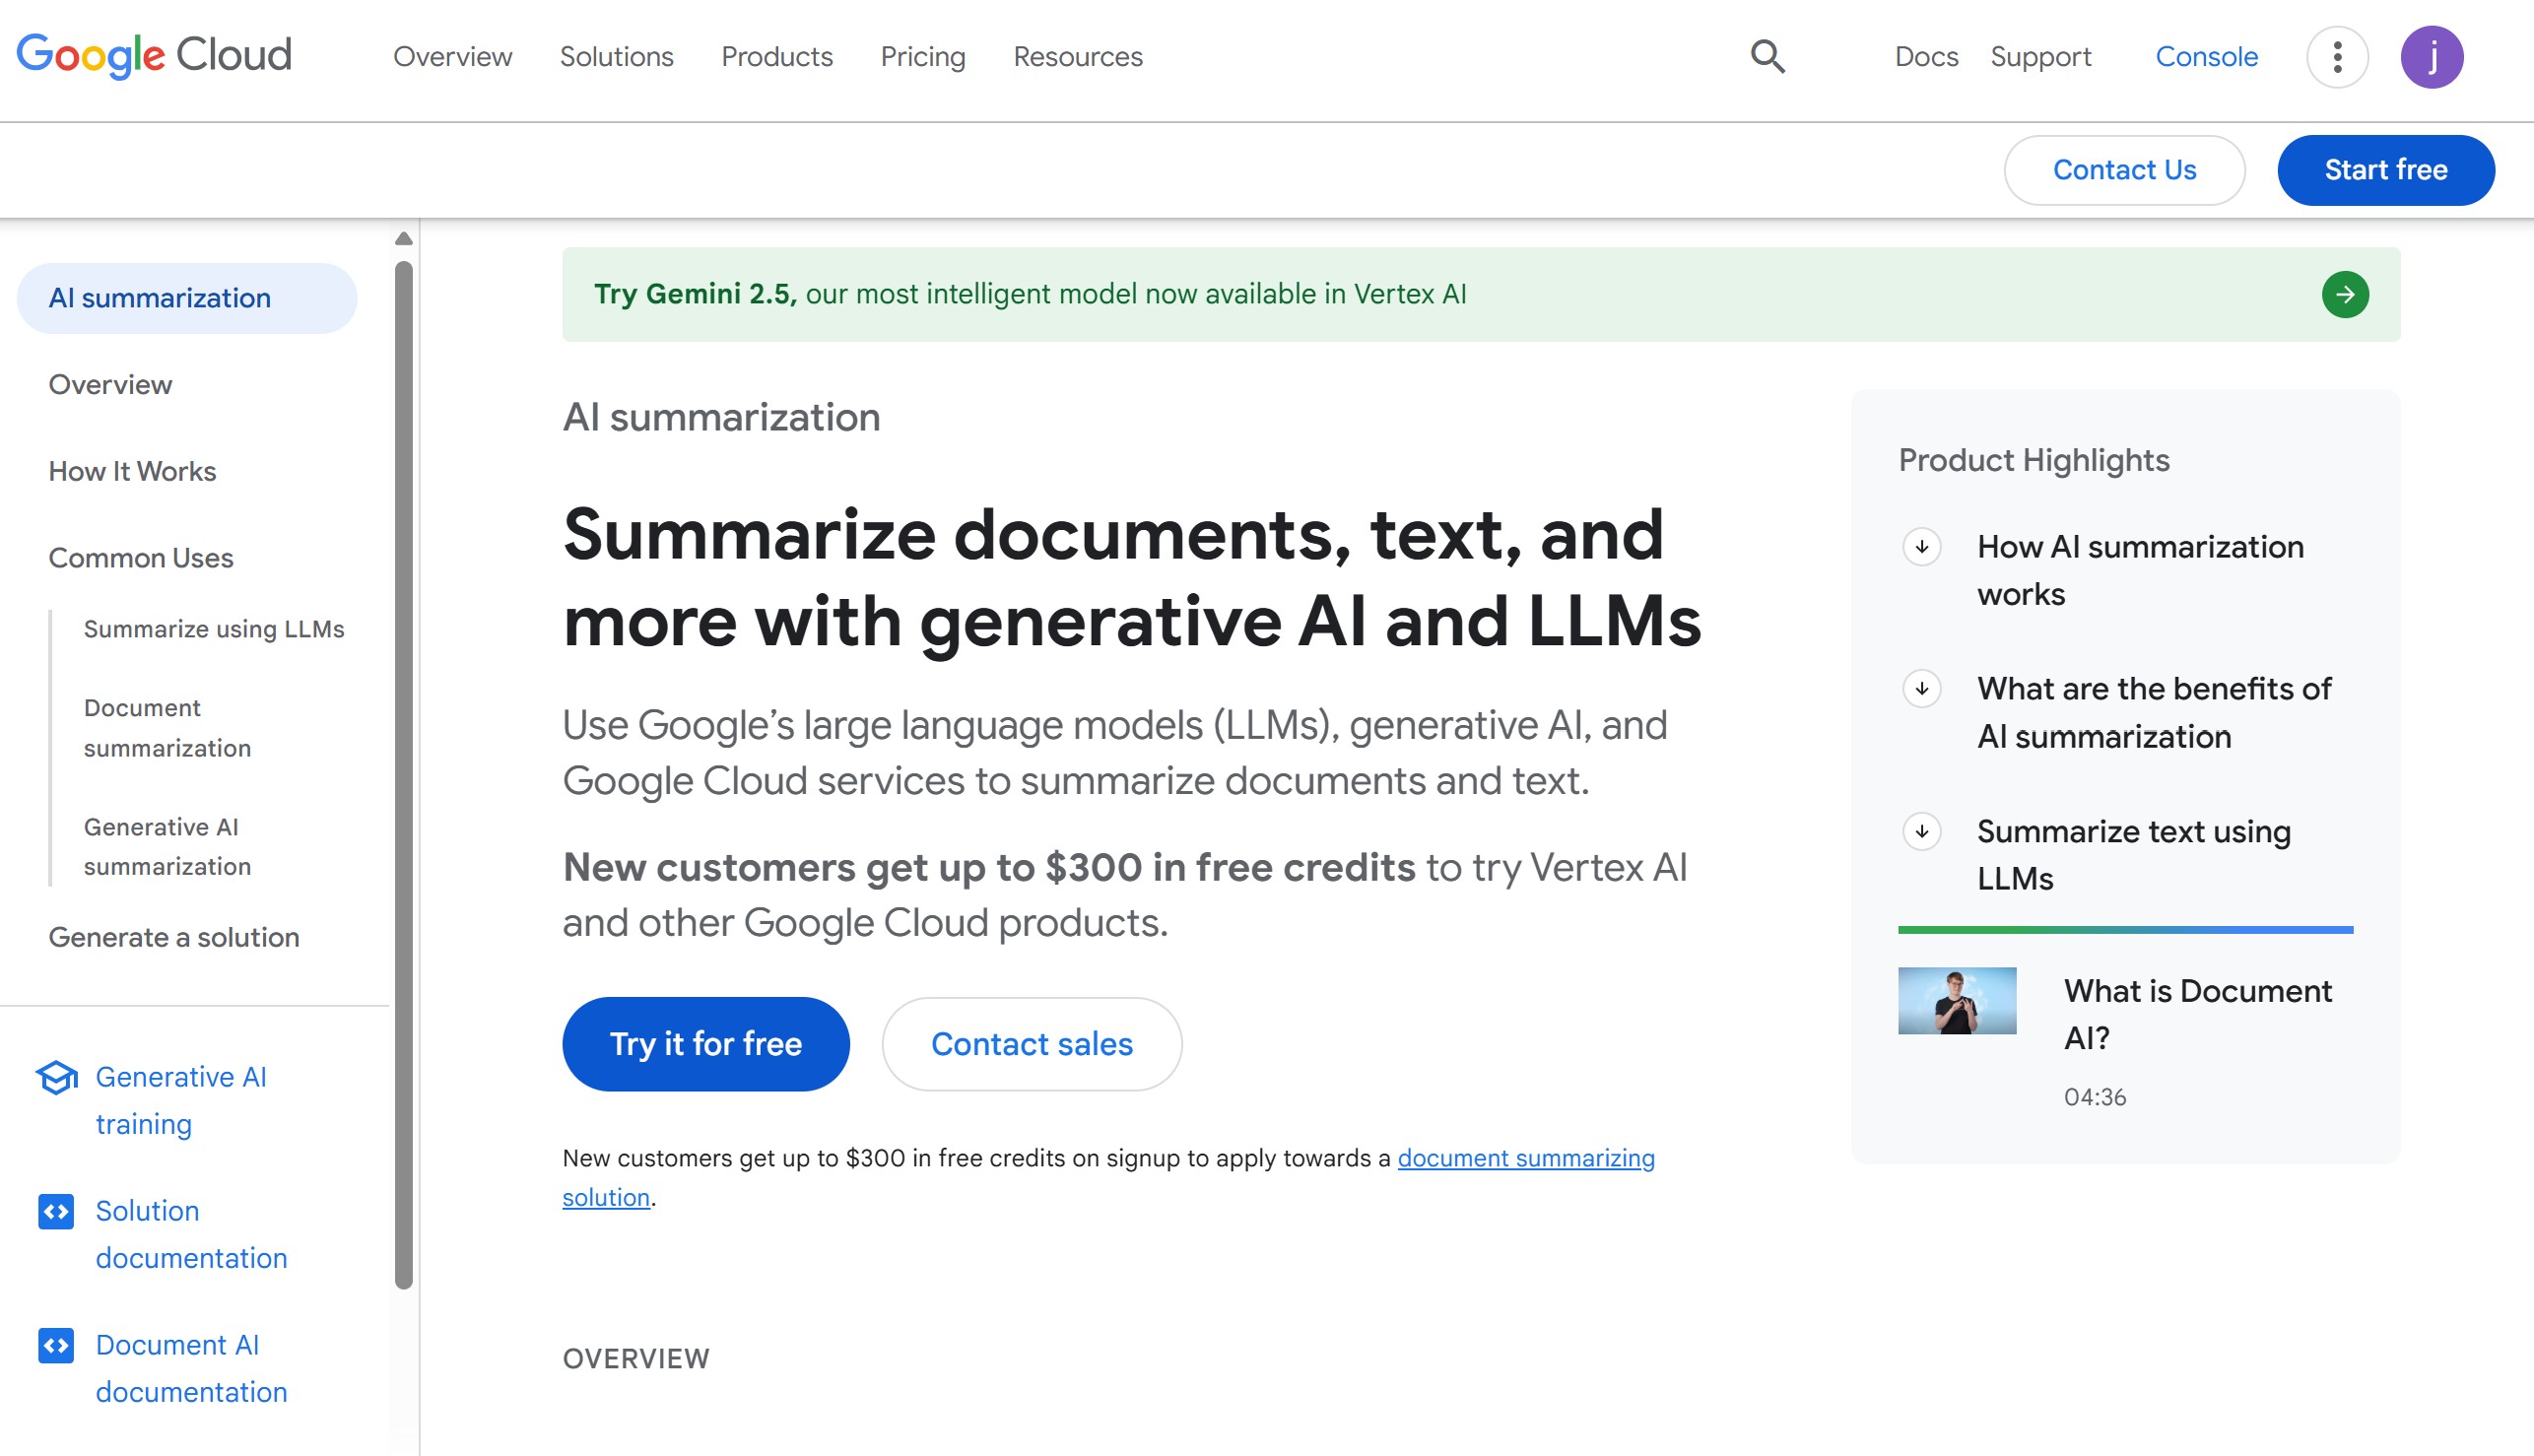Click down-arrow icon for benefits of AI summarization
This screenshot has width=2534, height=1456.
(1921, 689)
